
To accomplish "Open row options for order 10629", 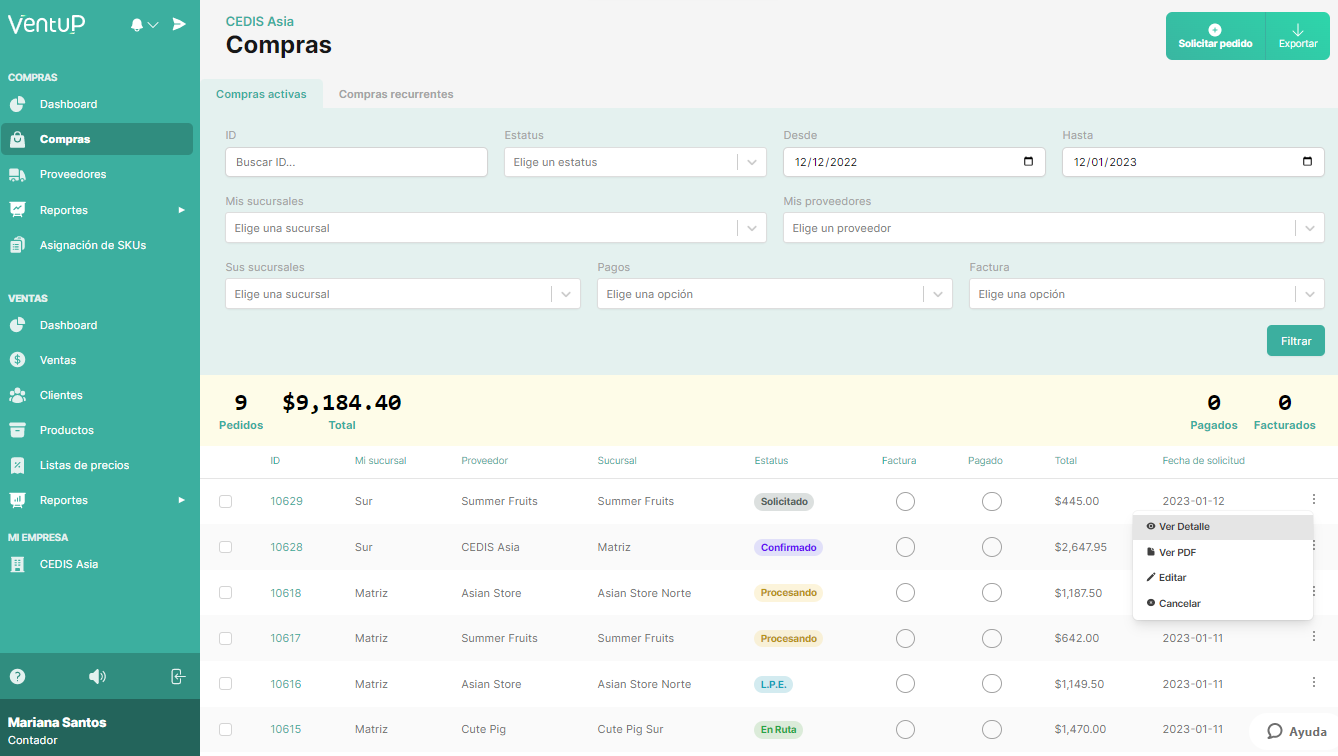I will [x=1313, y=500].
